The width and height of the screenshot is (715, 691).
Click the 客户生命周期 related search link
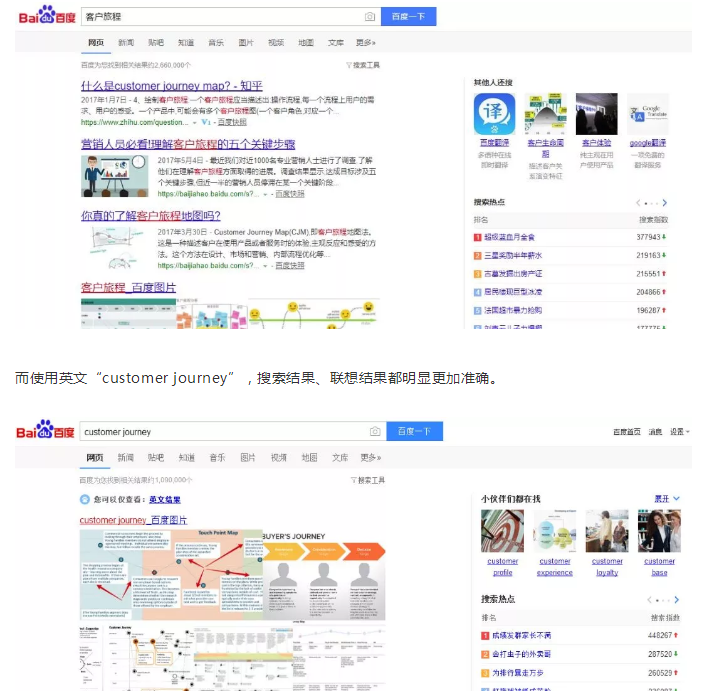[545, 148]
